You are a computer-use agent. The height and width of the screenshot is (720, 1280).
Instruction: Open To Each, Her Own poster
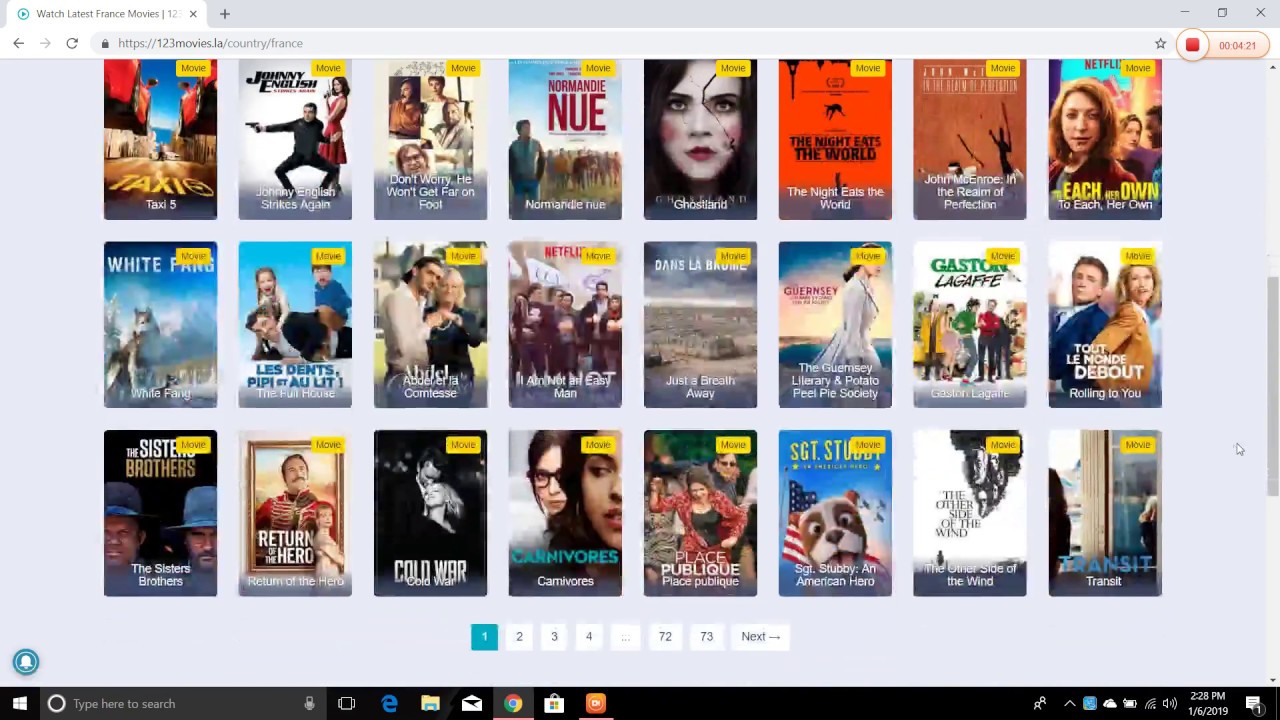click(1105, 139)
